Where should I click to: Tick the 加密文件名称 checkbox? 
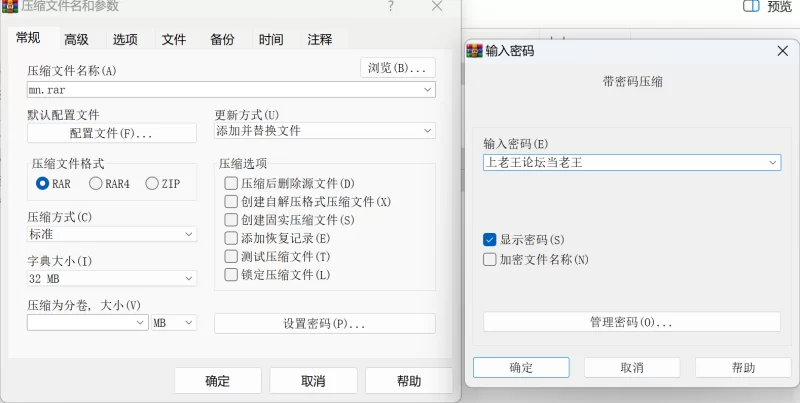click(489, 259)
